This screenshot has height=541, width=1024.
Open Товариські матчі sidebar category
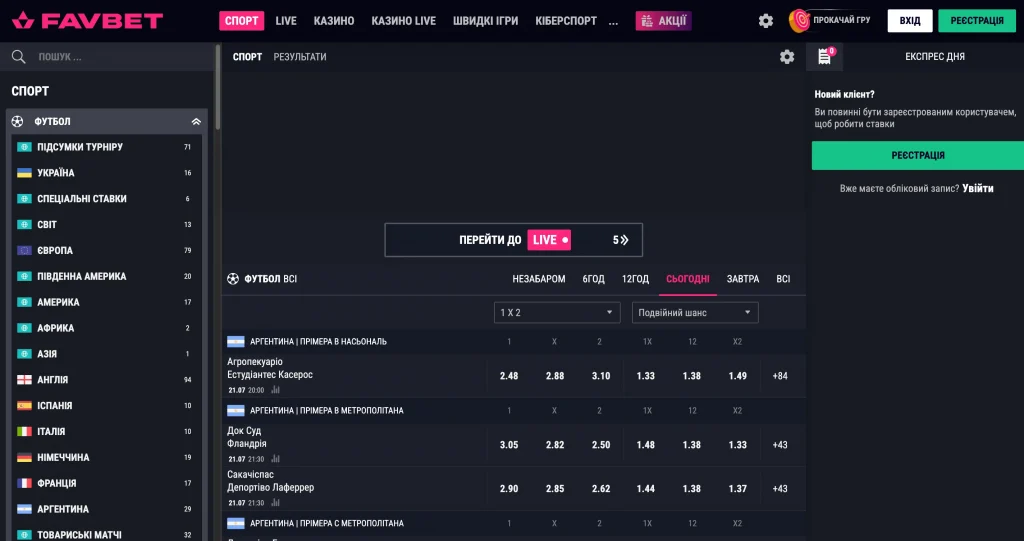[x=107, y=535]
